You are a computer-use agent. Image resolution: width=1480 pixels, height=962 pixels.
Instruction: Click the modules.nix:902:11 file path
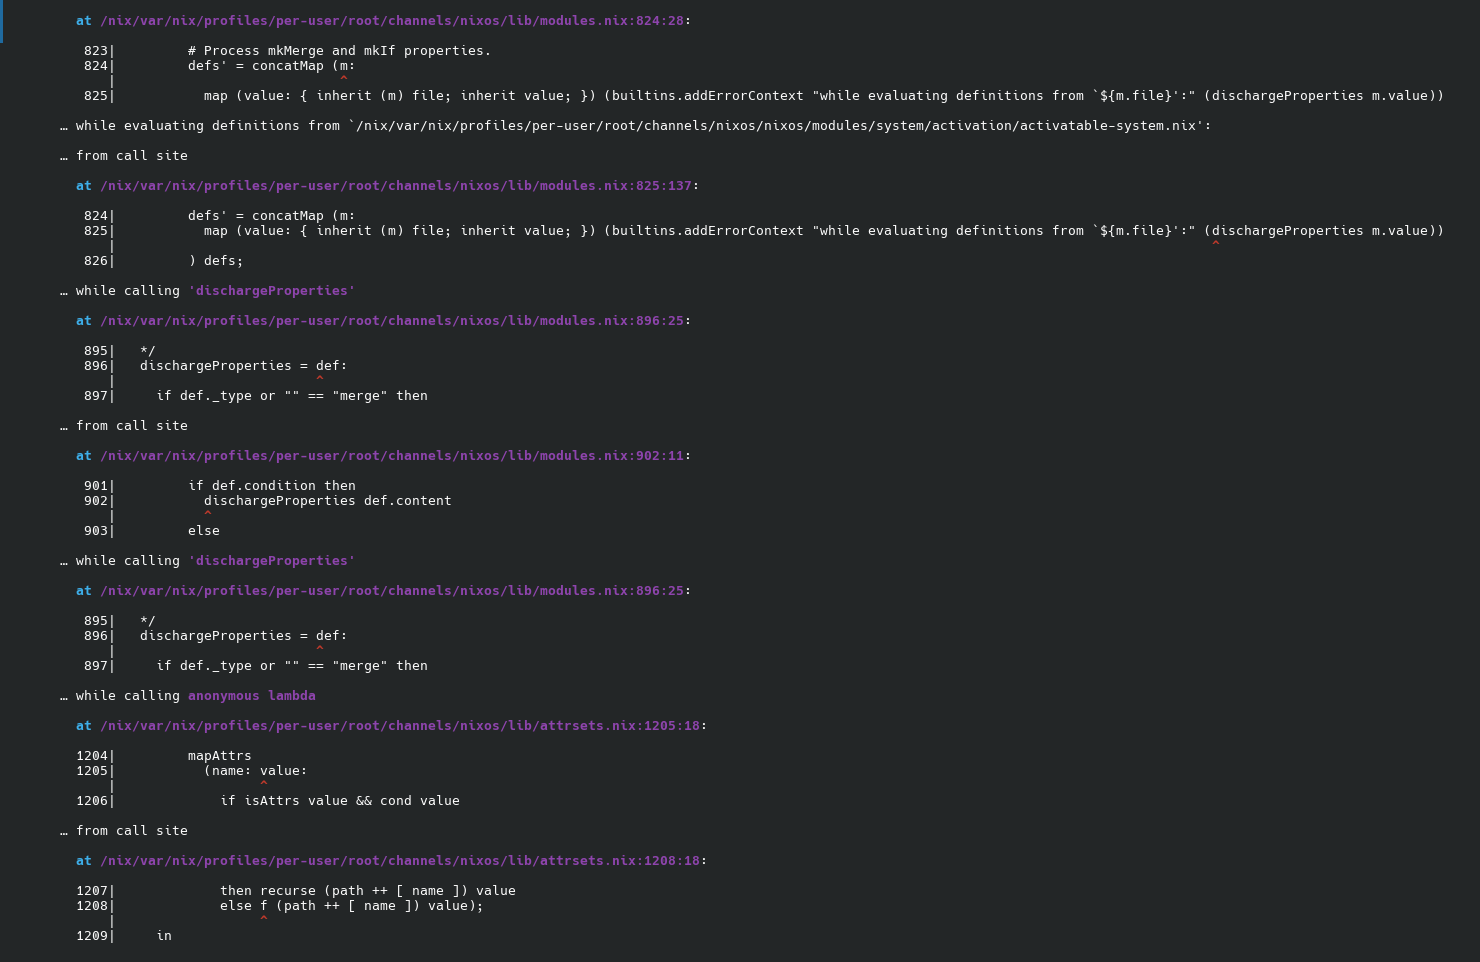point(392,455)
